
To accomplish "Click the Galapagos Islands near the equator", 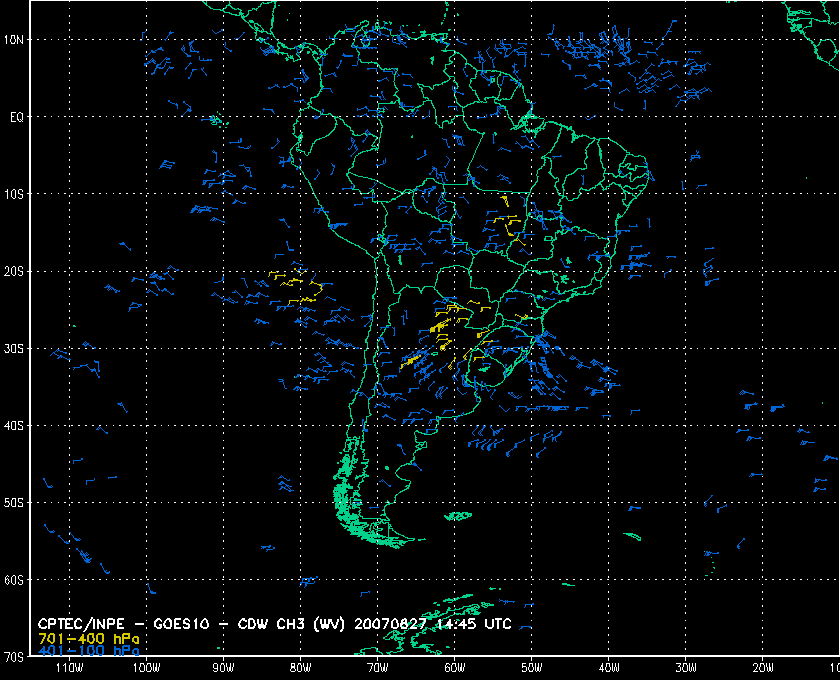I will 214,120.
